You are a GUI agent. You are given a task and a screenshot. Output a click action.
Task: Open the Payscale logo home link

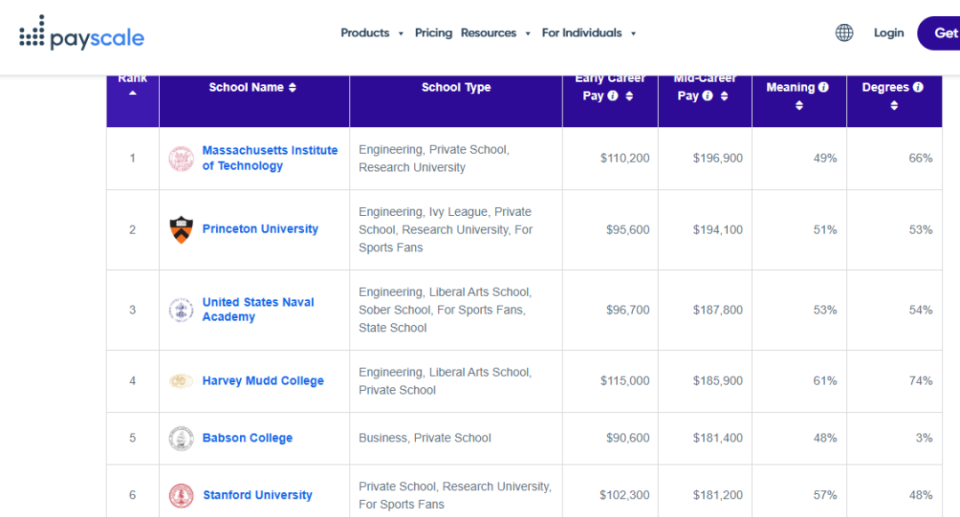coord(81,33)
